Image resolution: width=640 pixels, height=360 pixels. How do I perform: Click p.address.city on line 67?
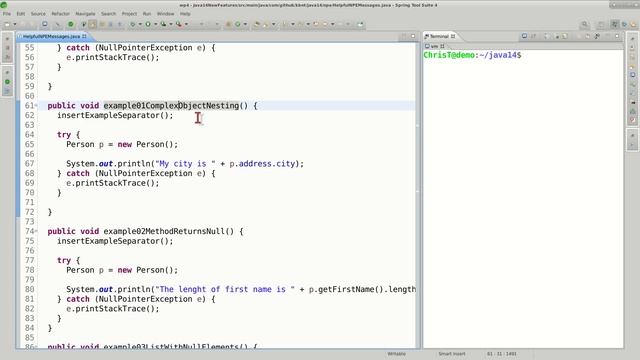262,164
